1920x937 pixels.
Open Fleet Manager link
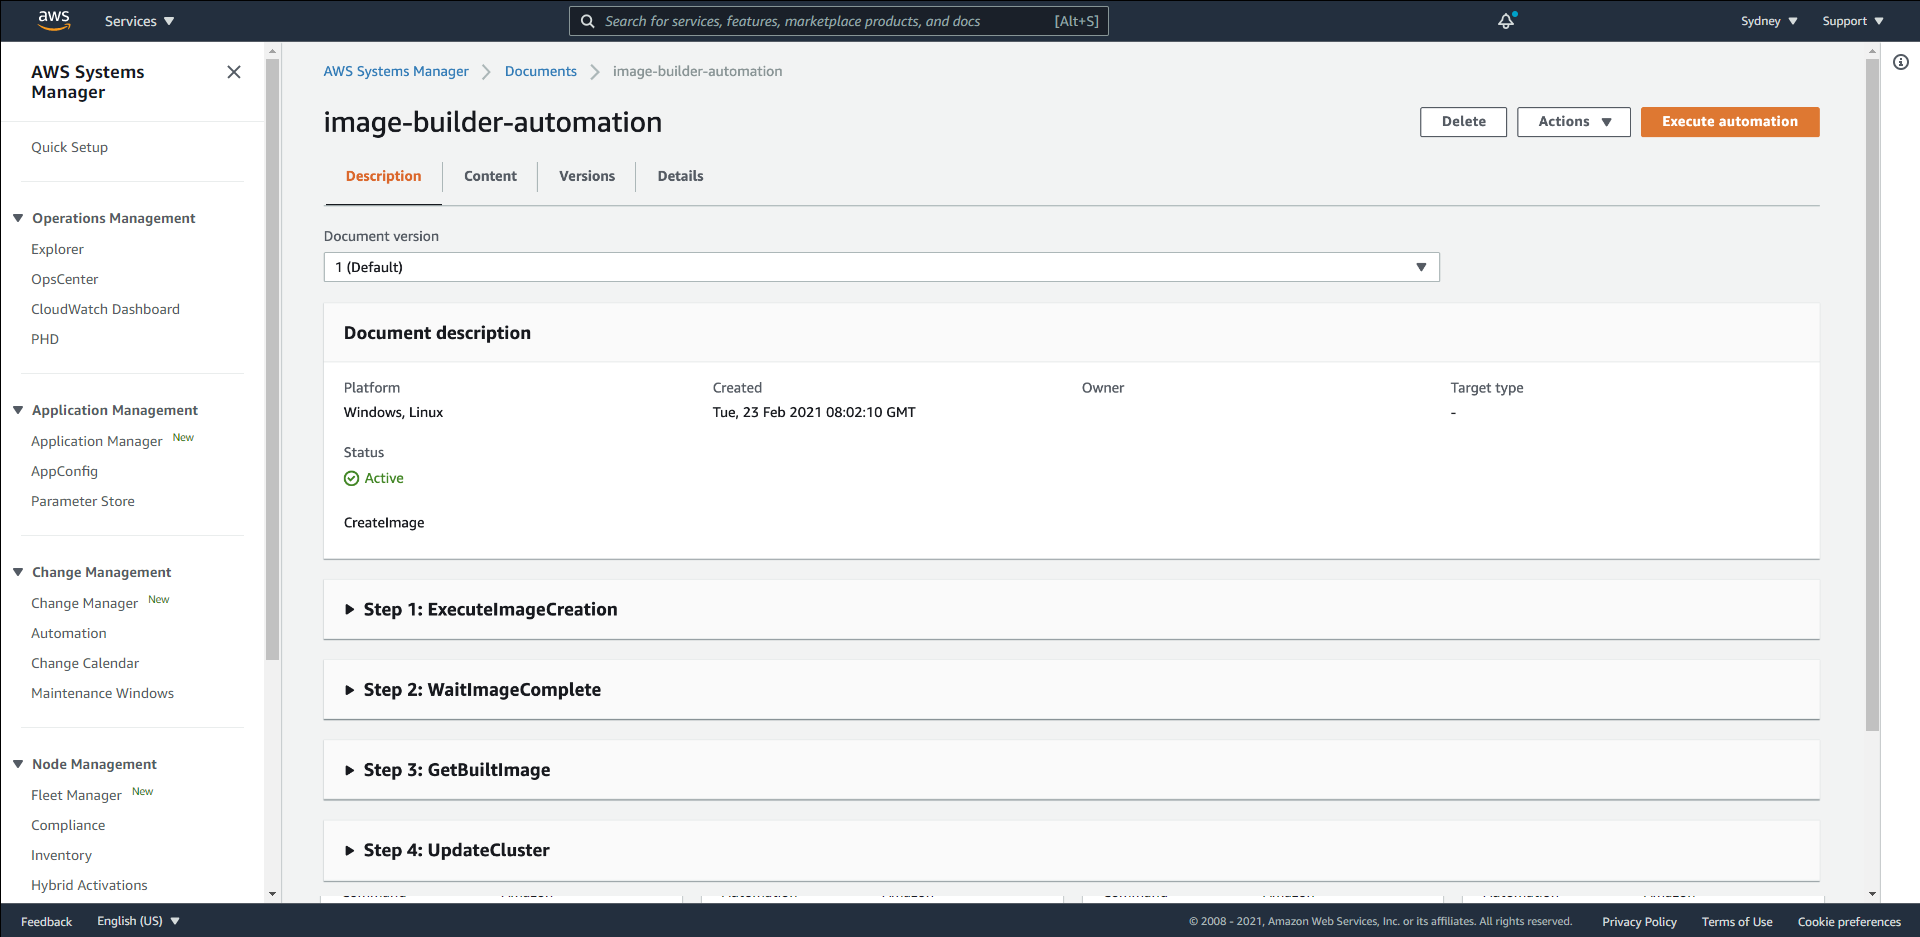[76, 795]
